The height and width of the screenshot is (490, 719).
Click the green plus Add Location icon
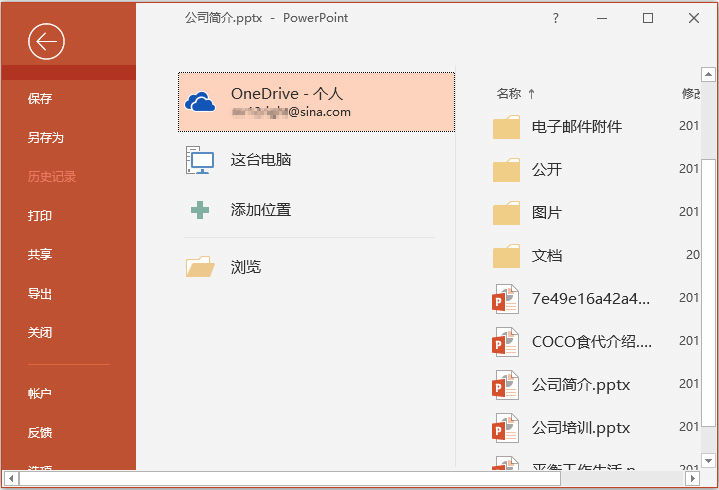point(200,210)
